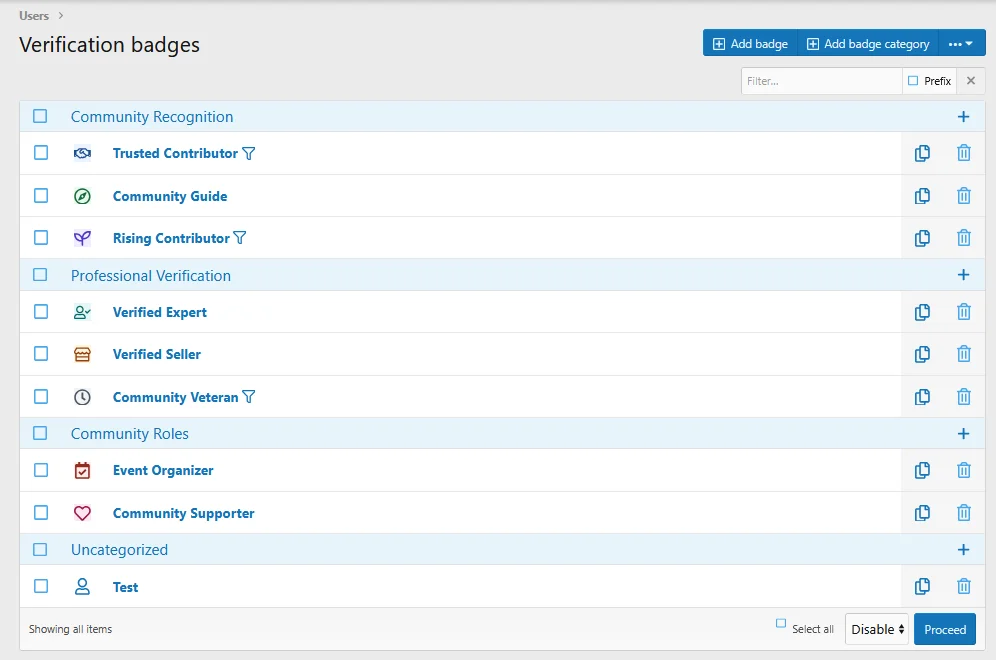The height and width of the screenshot is (660, 996).
Task: Click the compass icon for Community Guide
Action: (82, 196)
